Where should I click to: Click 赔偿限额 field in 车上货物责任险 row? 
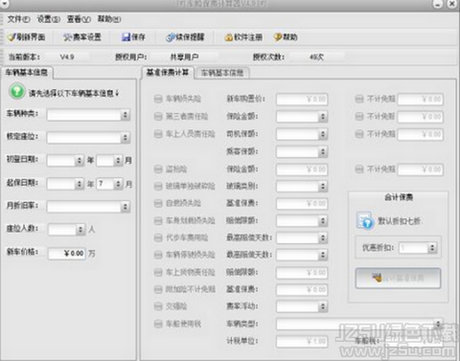point(302,273)
